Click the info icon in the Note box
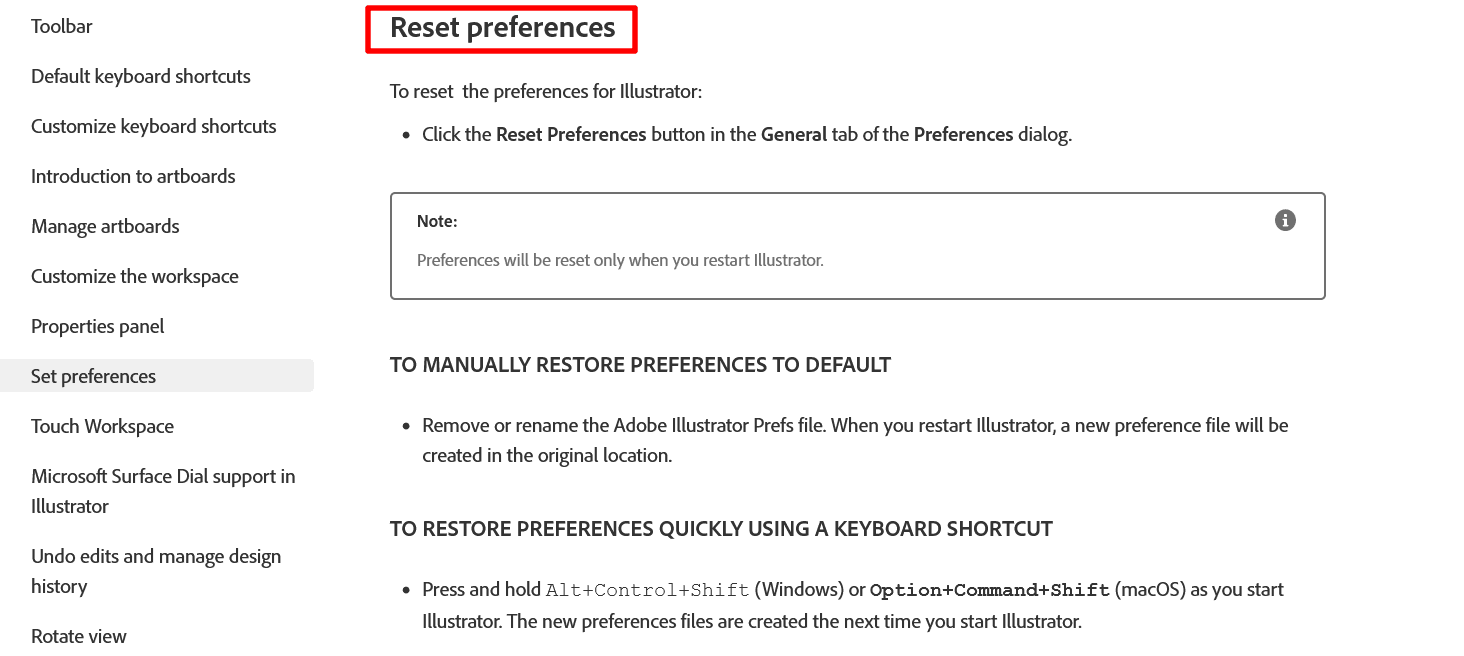 (1285, 221)
